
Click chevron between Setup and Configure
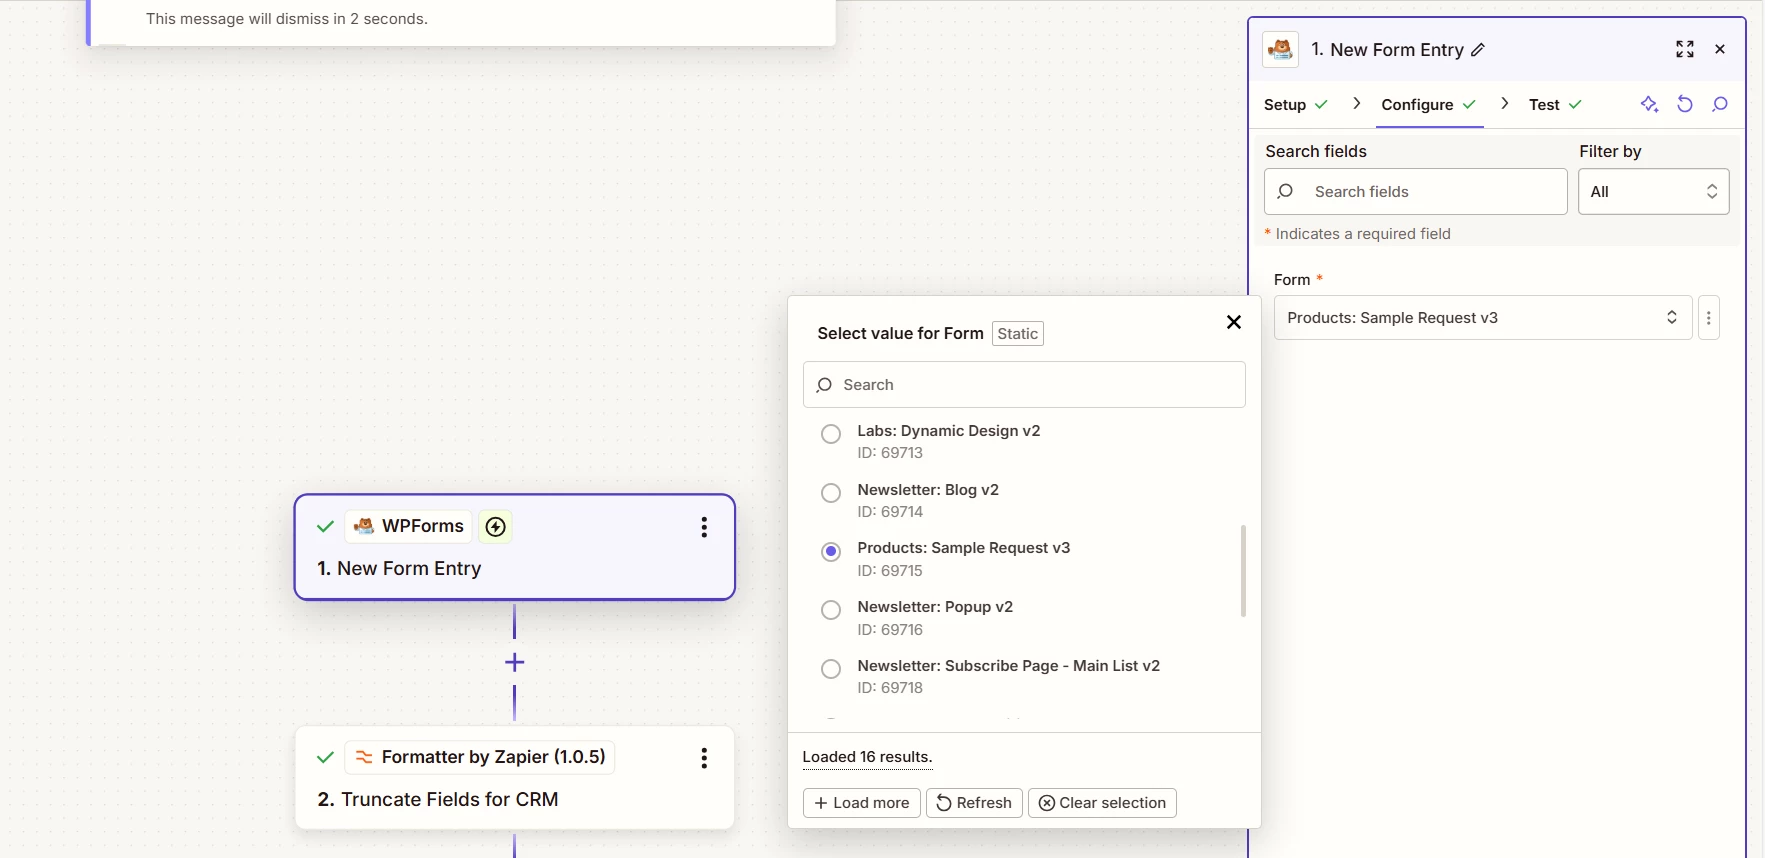pyautogui.click(x=1356, y=104)
